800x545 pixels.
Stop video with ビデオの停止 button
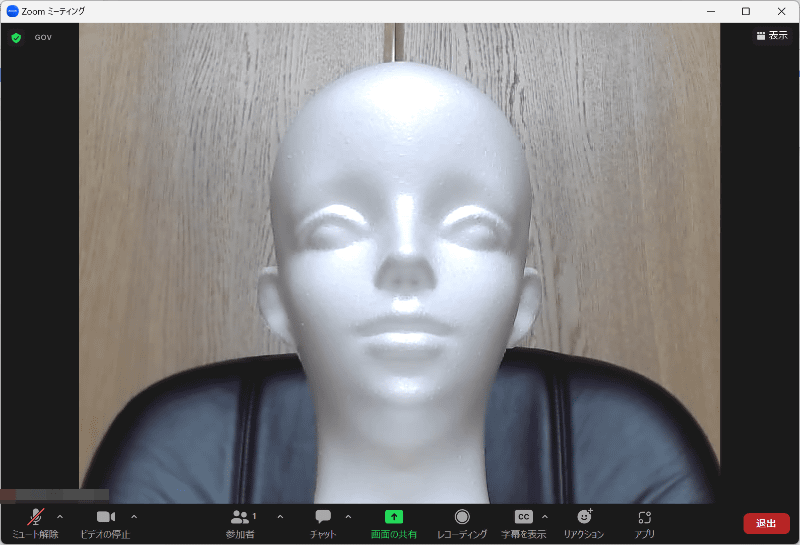click(x=106, y=524)
